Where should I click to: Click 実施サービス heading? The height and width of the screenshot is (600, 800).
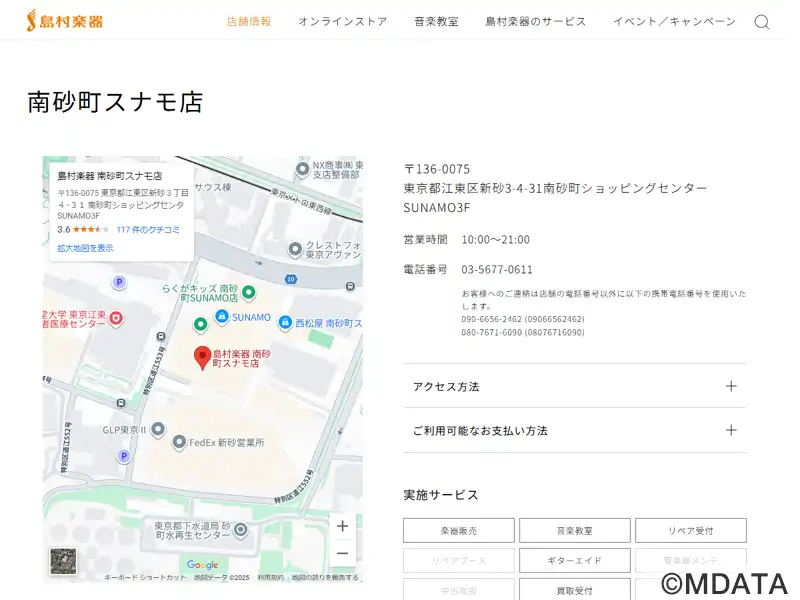pyautogui.click(x=441, y=495)
